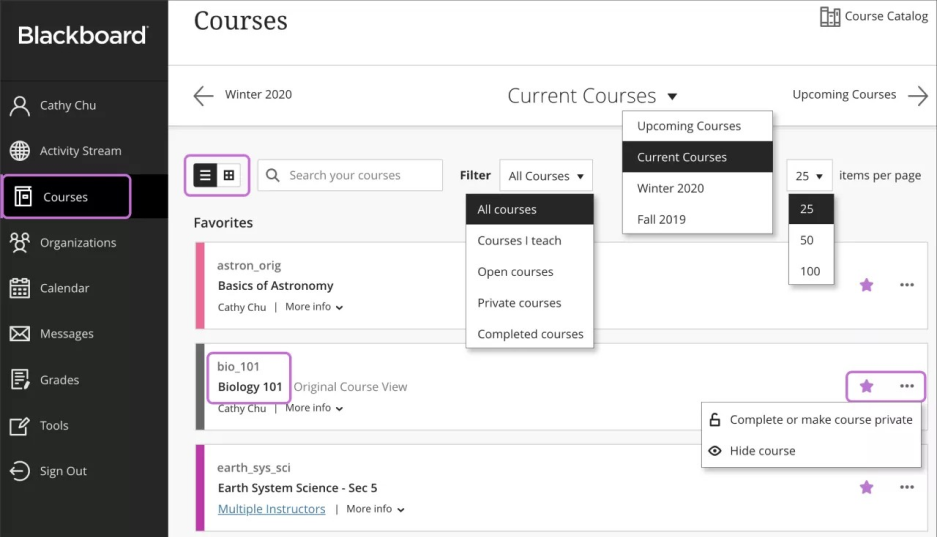Open Basics of Astronomy three-dot menu
The width and height of the screenshot is (937, 537).
907,285
